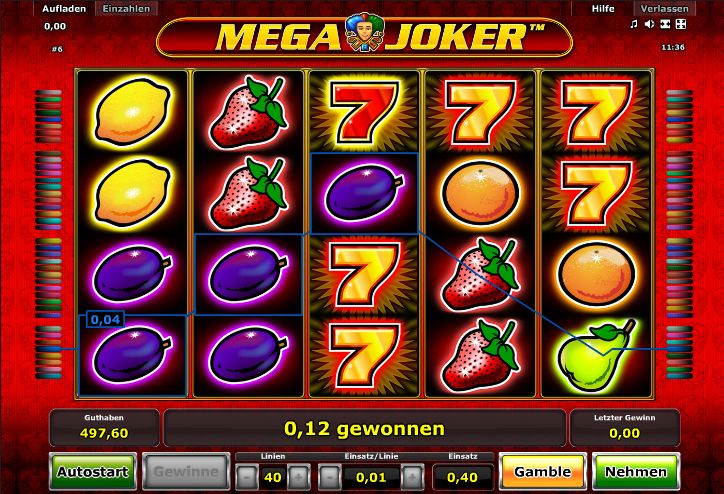Toggle the background music note icon
This screenshot has height=494, width=724.
[x=634, y=24]
